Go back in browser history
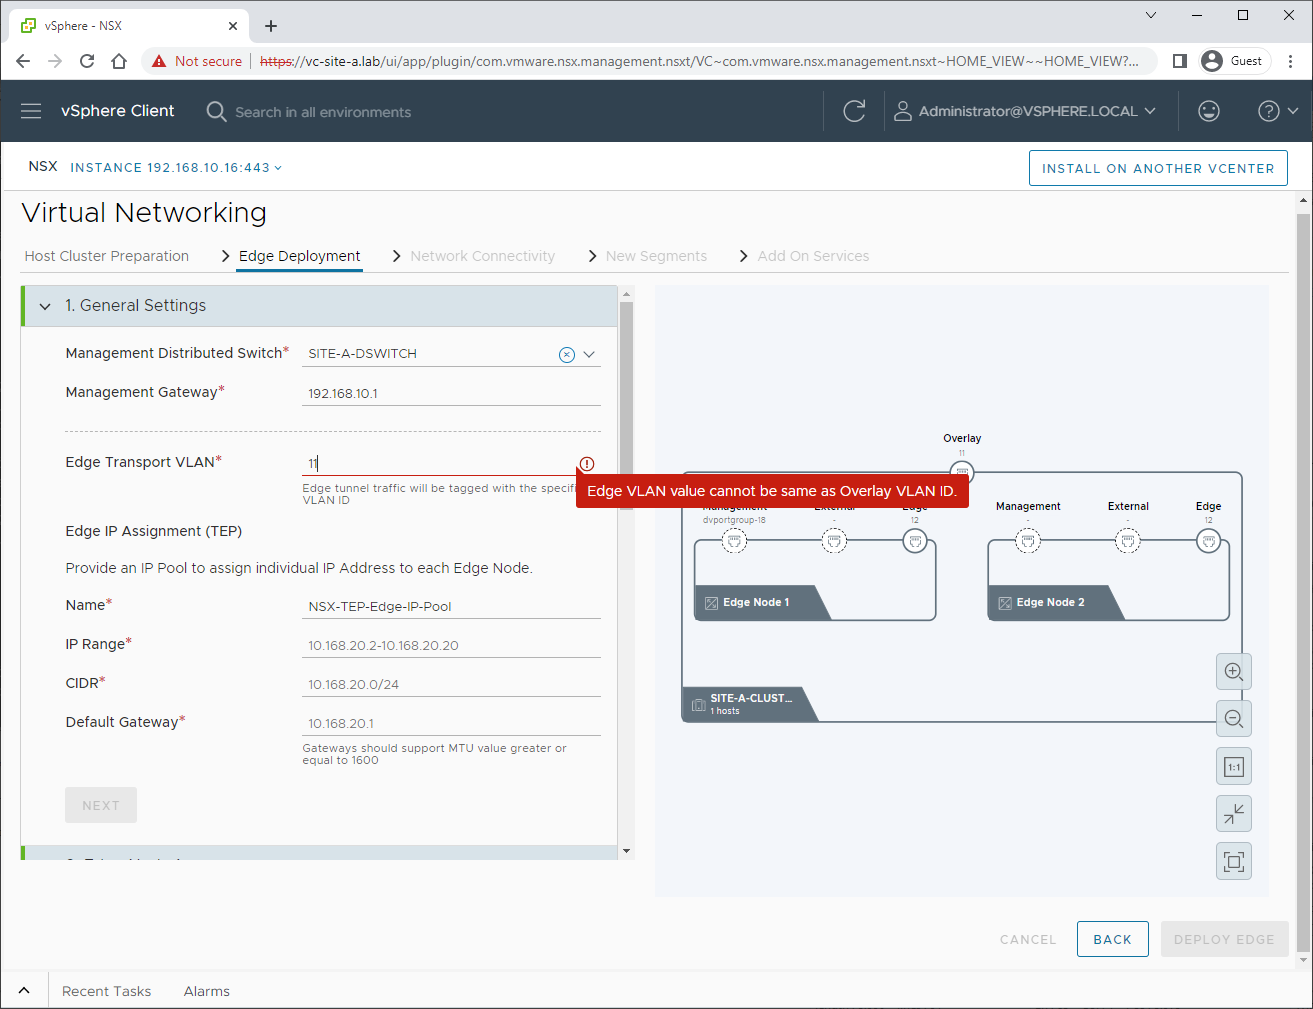Image resolution: width=1313 pixels, height=1009 pixels. click(23, 61)
